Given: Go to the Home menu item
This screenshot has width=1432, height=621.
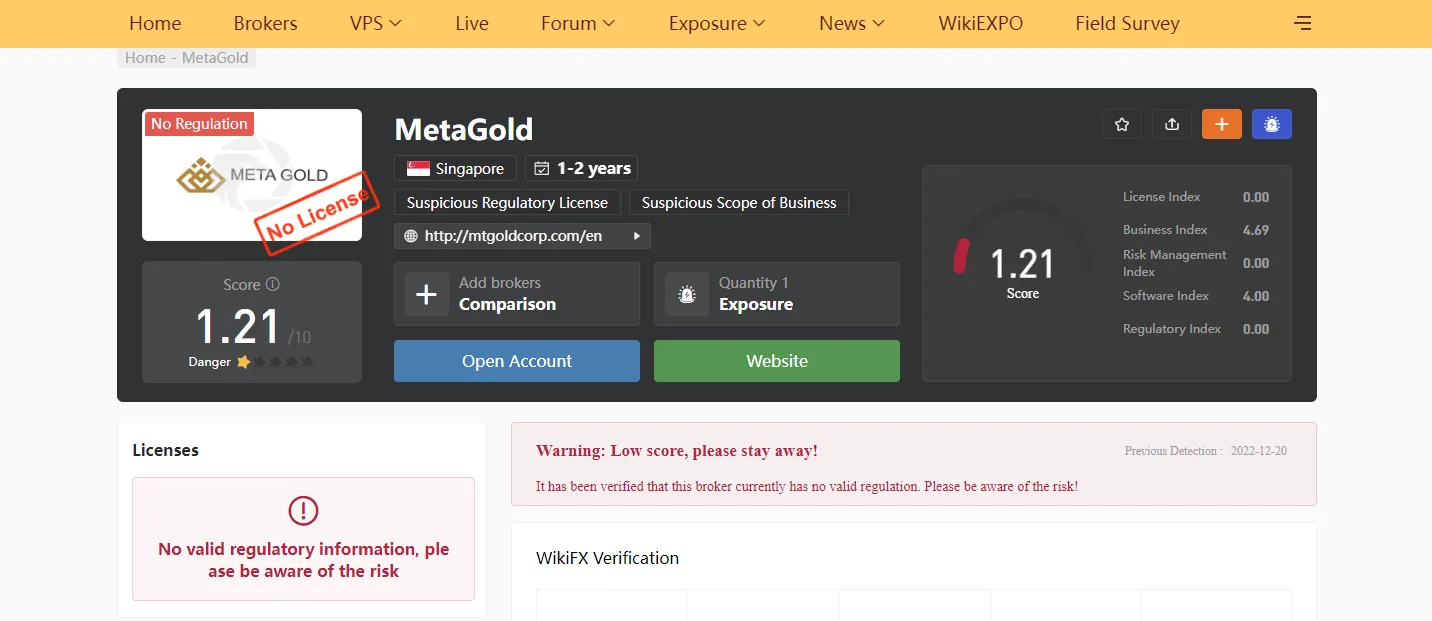Looking at the screenshot, I should click(x=155, y=23).
